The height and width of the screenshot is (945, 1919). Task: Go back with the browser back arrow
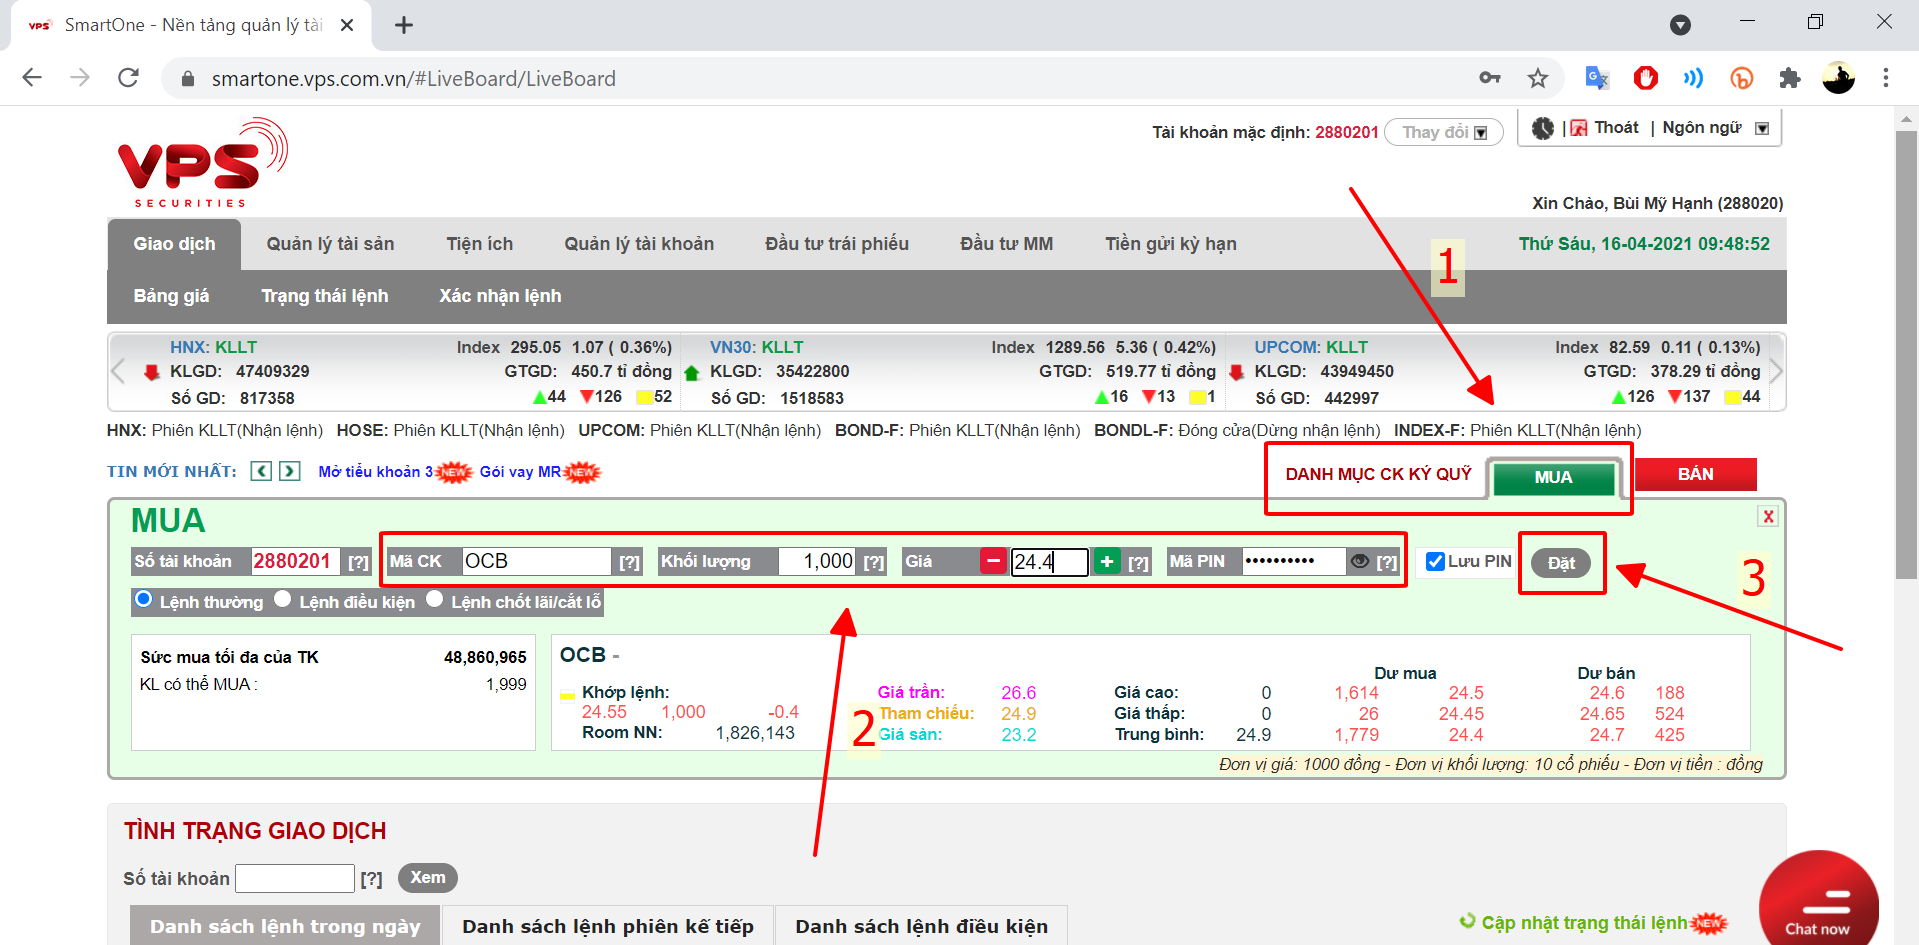point(32,78)
